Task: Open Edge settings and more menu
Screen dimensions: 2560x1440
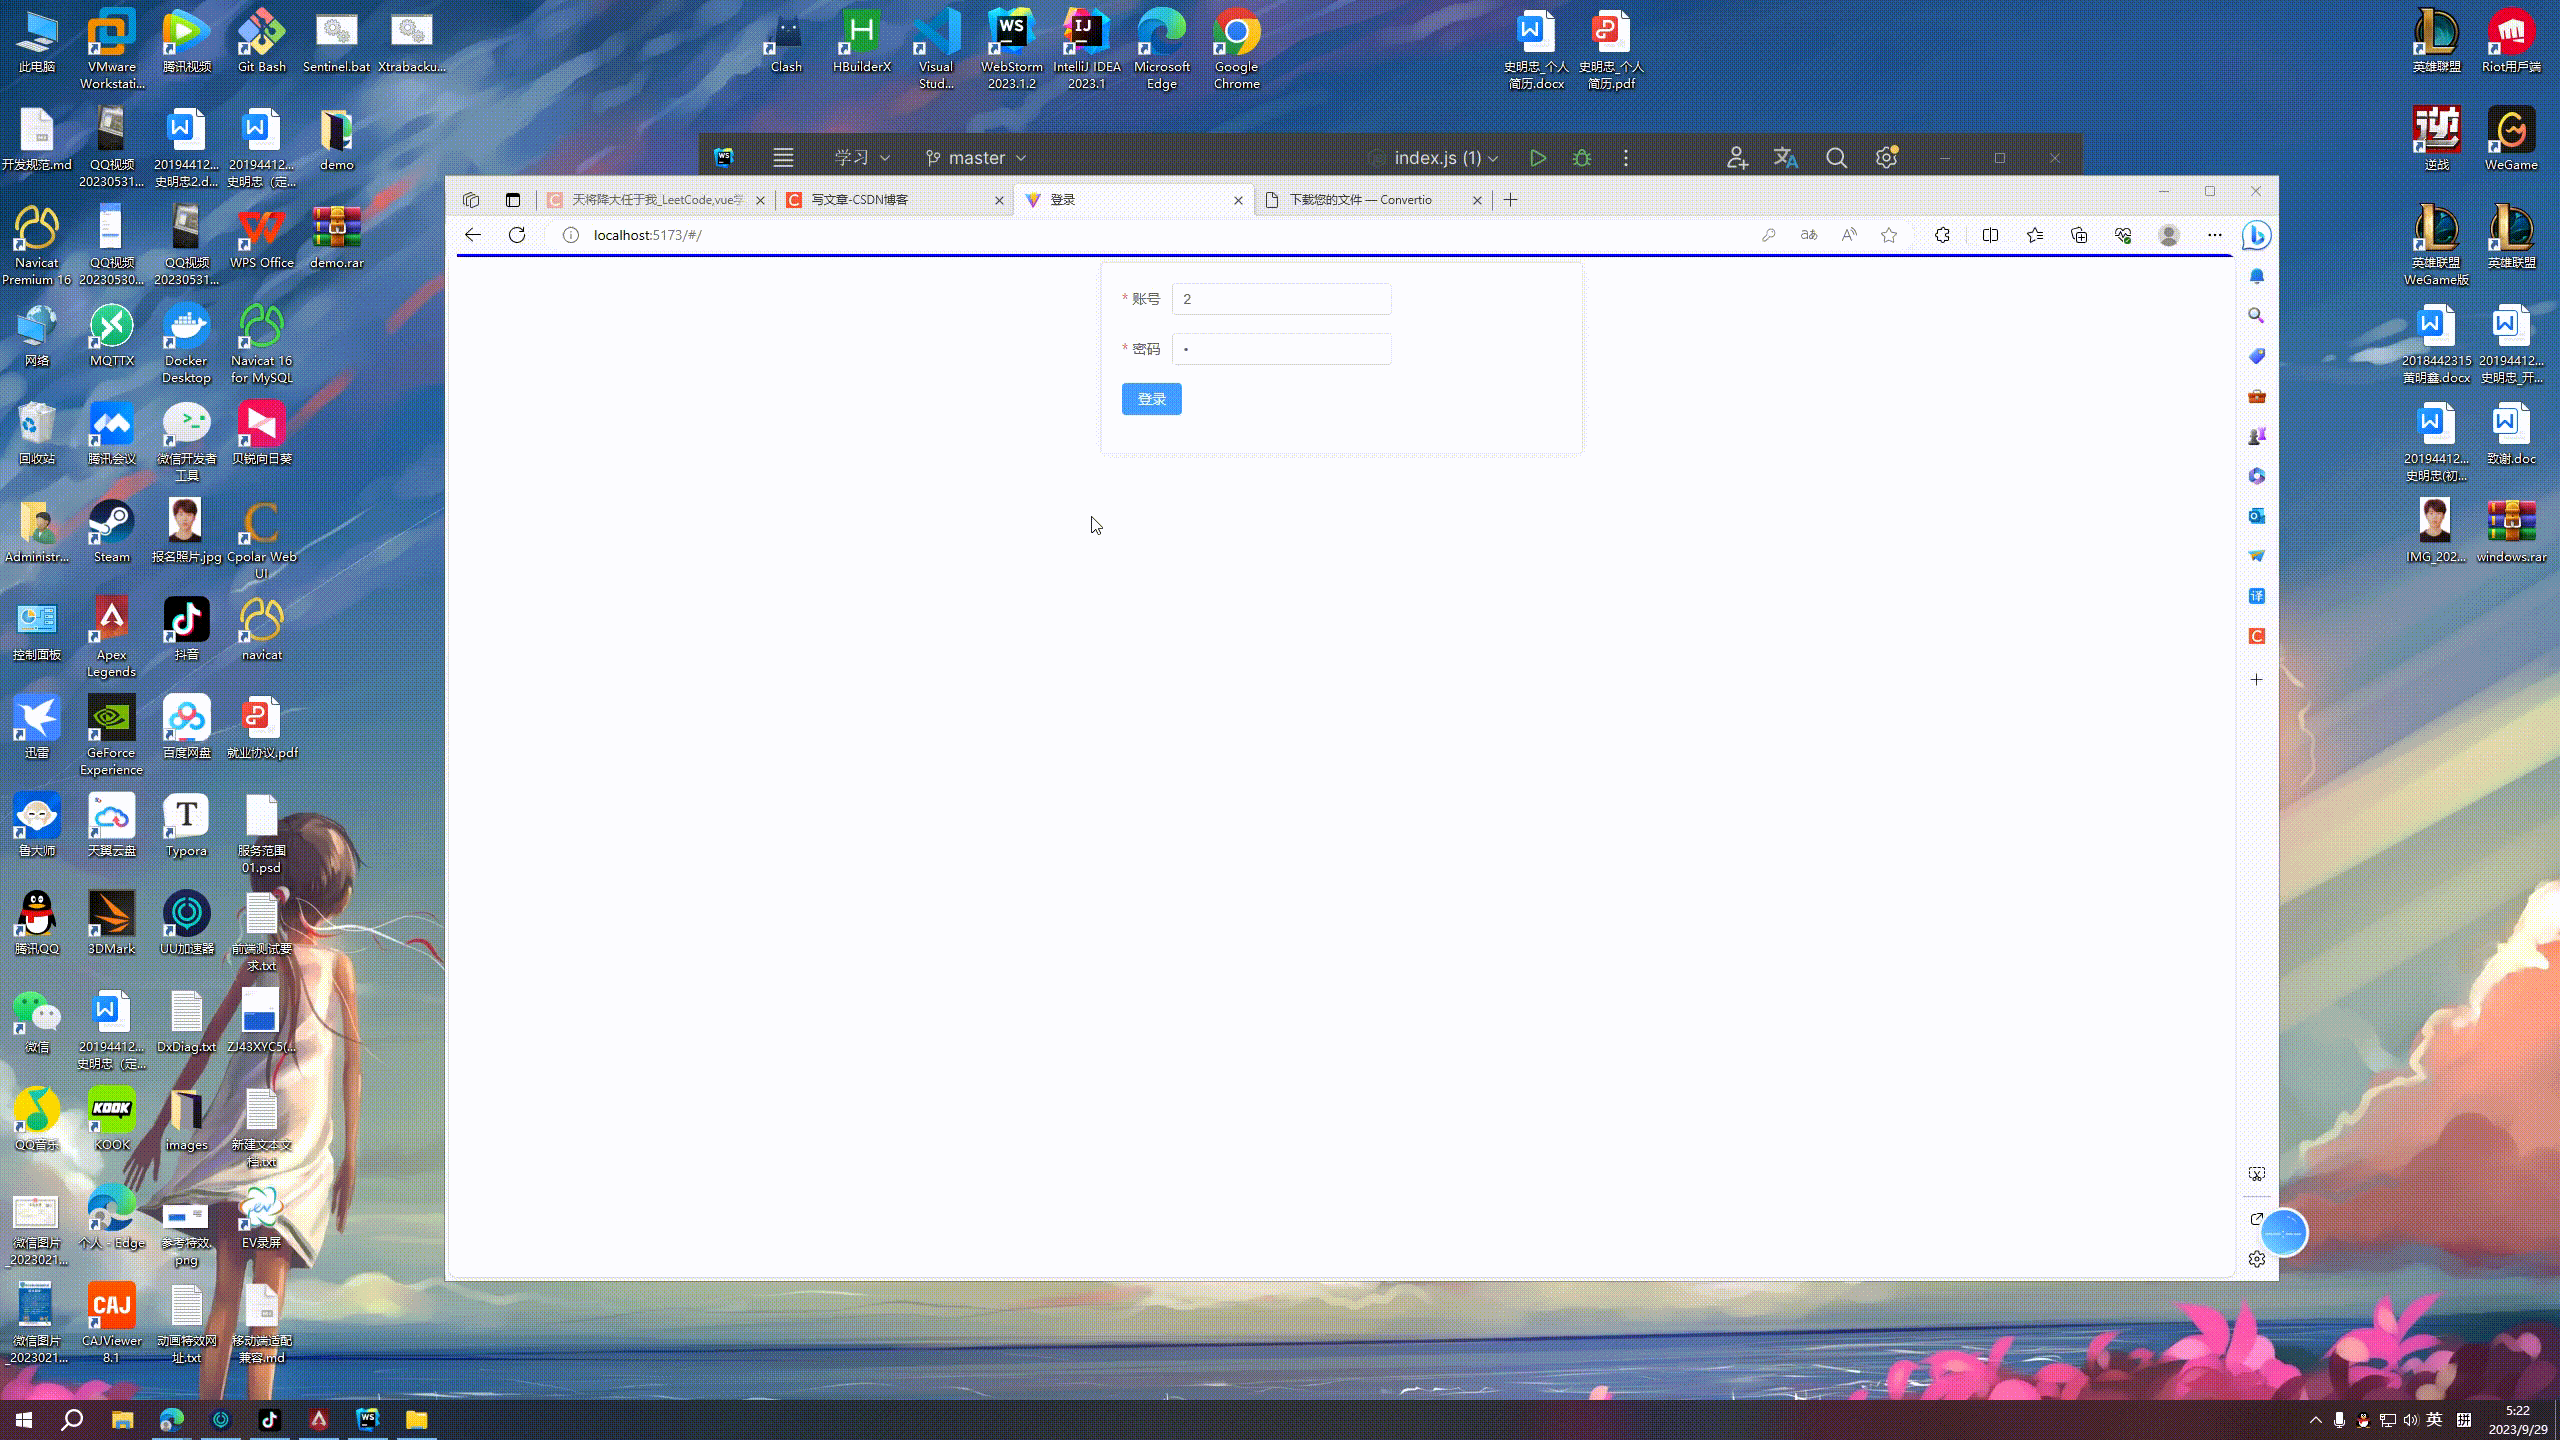Action: click(2214, 235)
